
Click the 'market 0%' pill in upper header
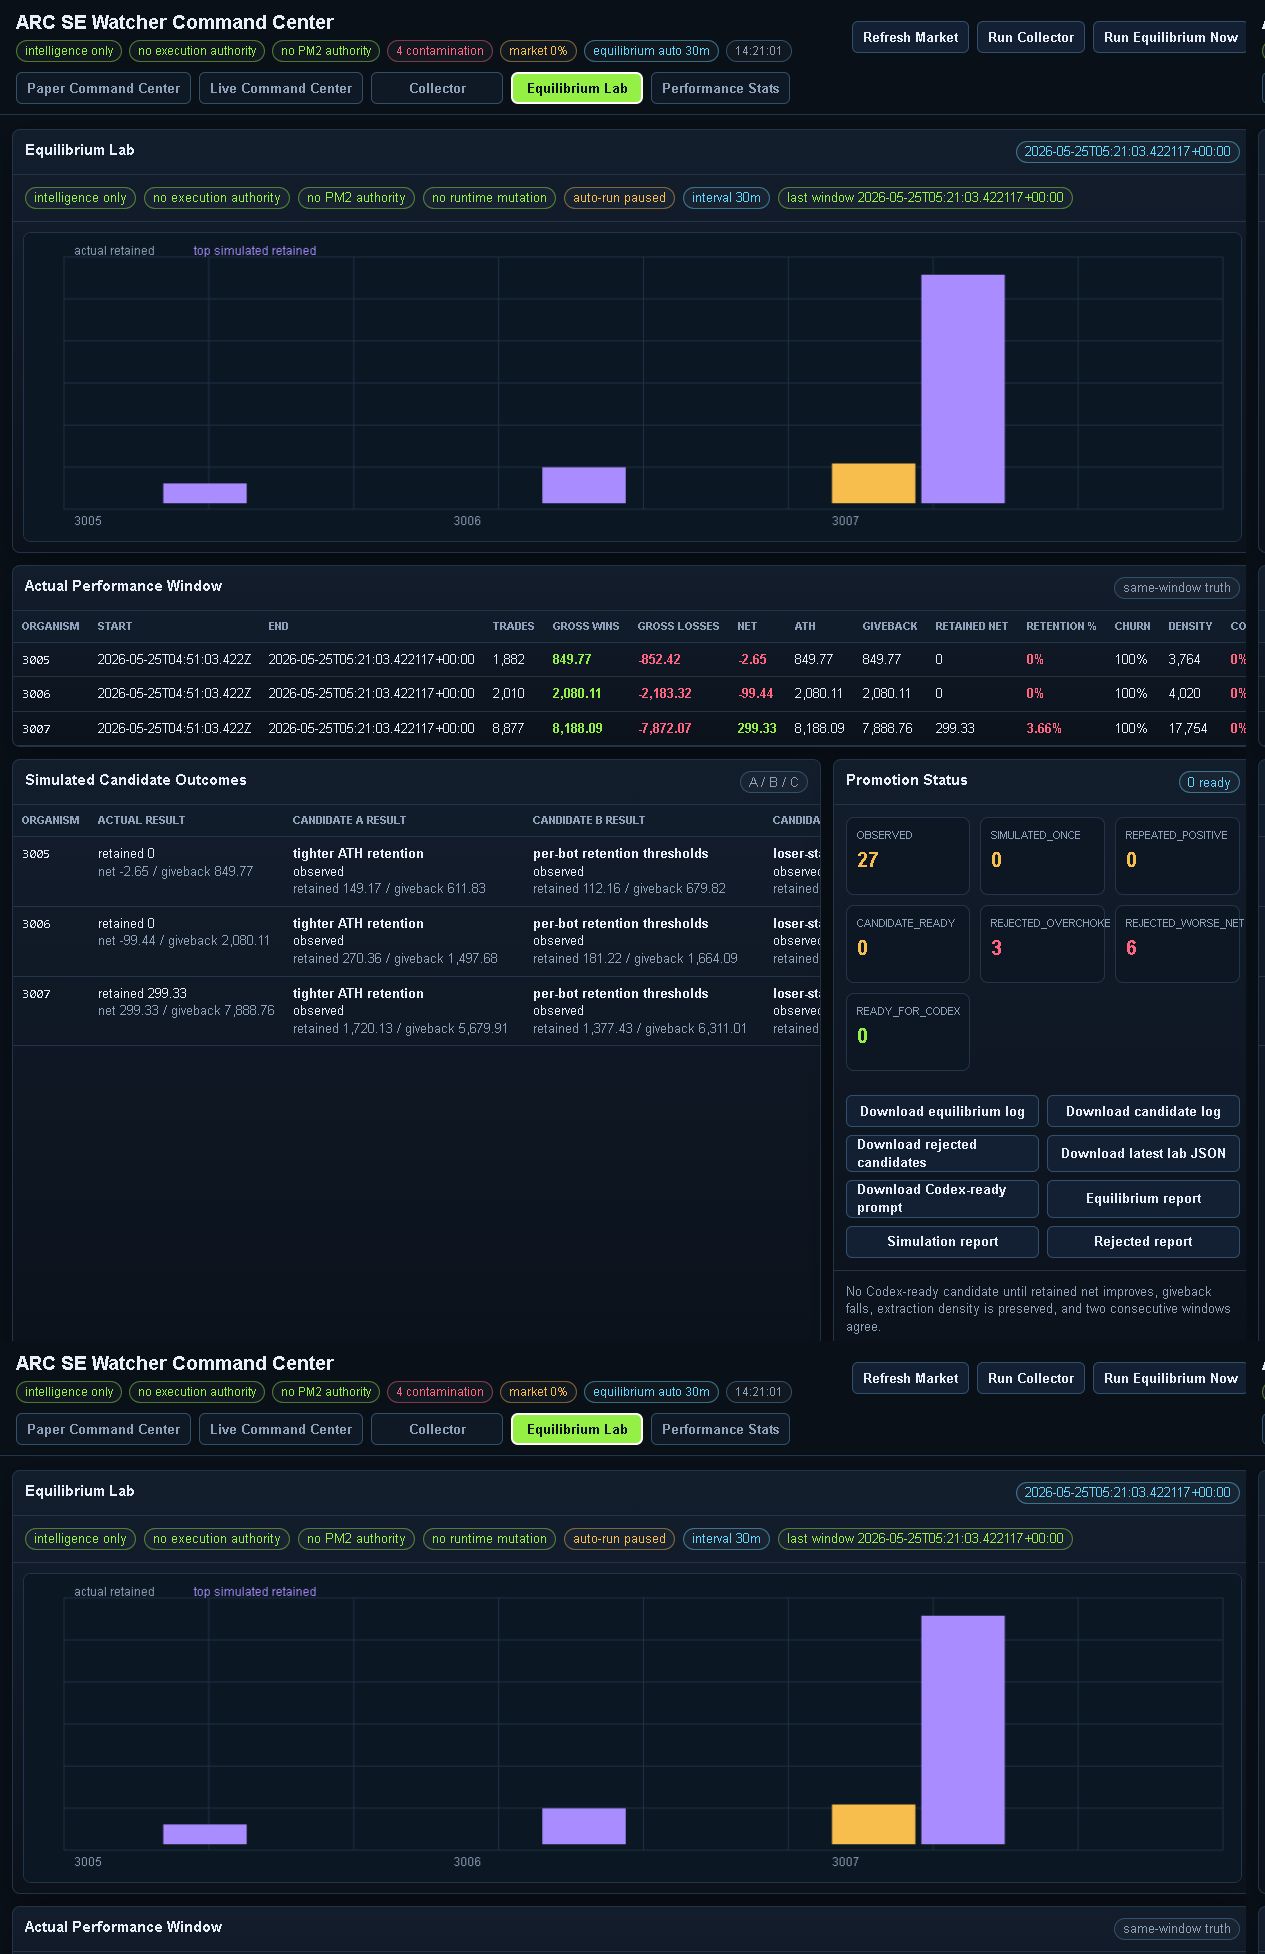[538, 51]
